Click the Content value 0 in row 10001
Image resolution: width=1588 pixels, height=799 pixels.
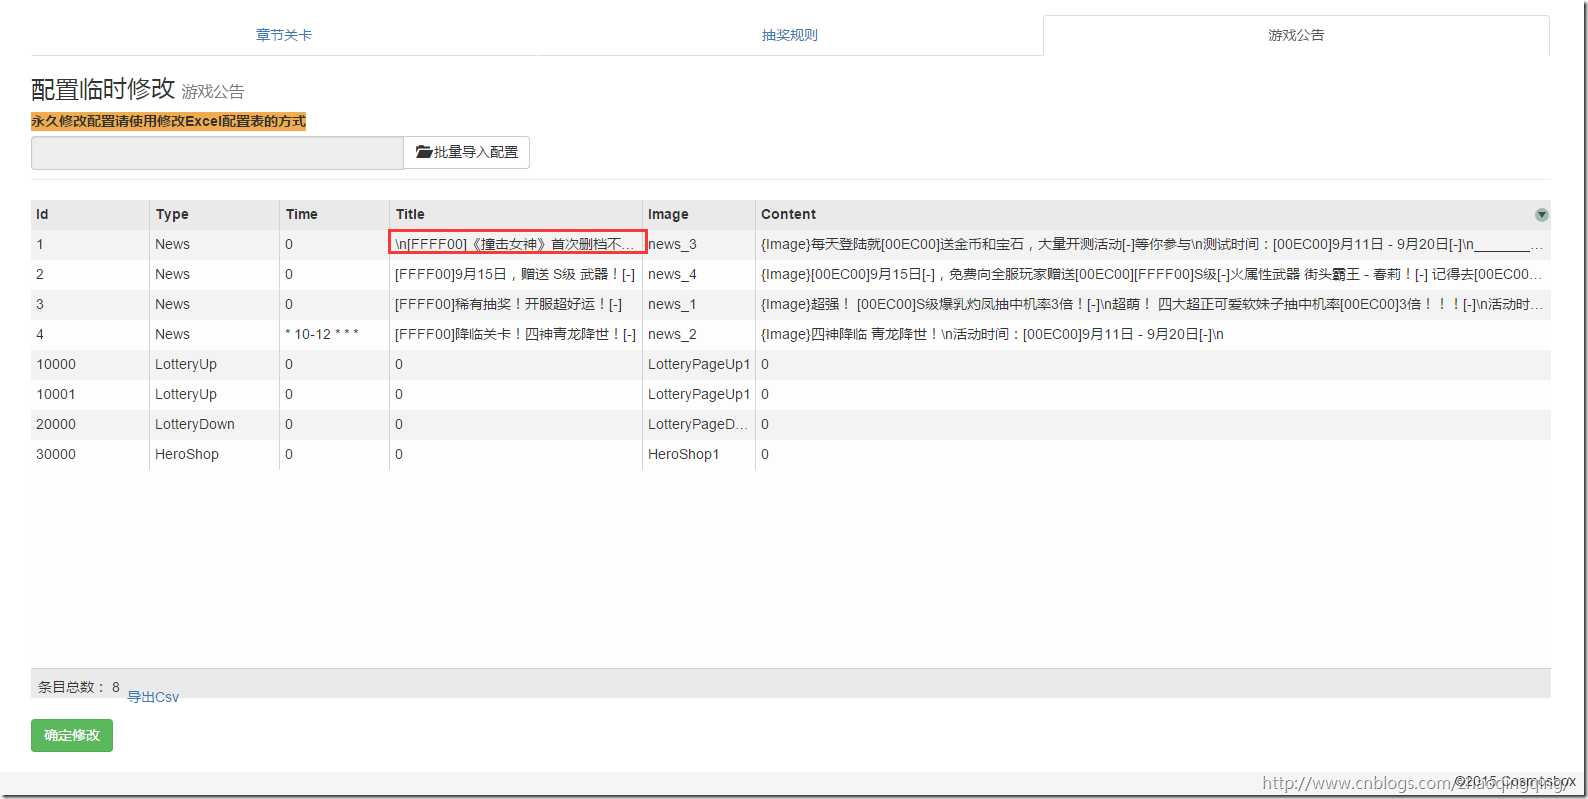(x=1153, y=394)
